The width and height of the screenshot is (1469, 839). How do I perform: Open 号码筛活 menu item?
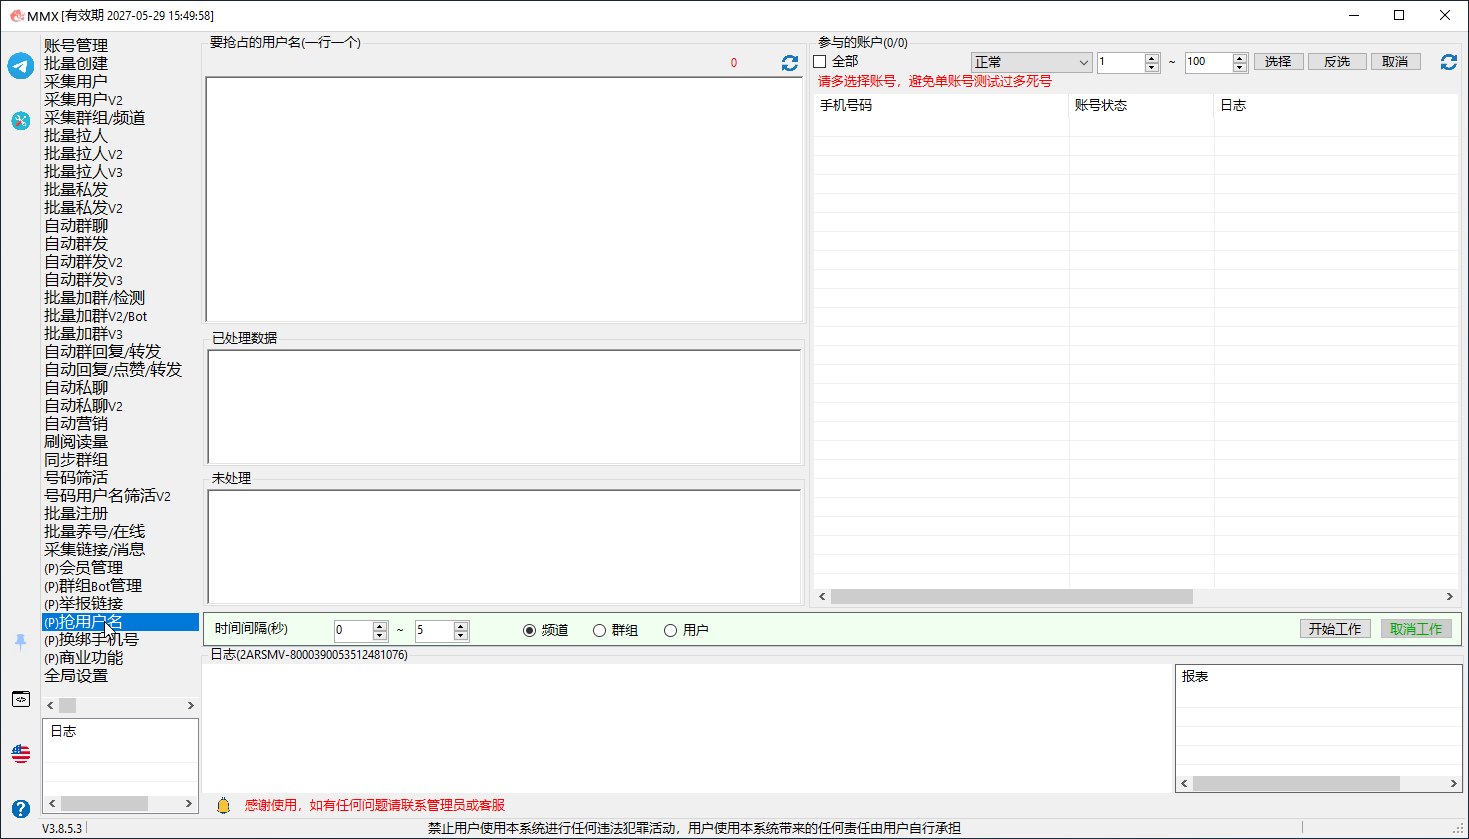(76, 478)
